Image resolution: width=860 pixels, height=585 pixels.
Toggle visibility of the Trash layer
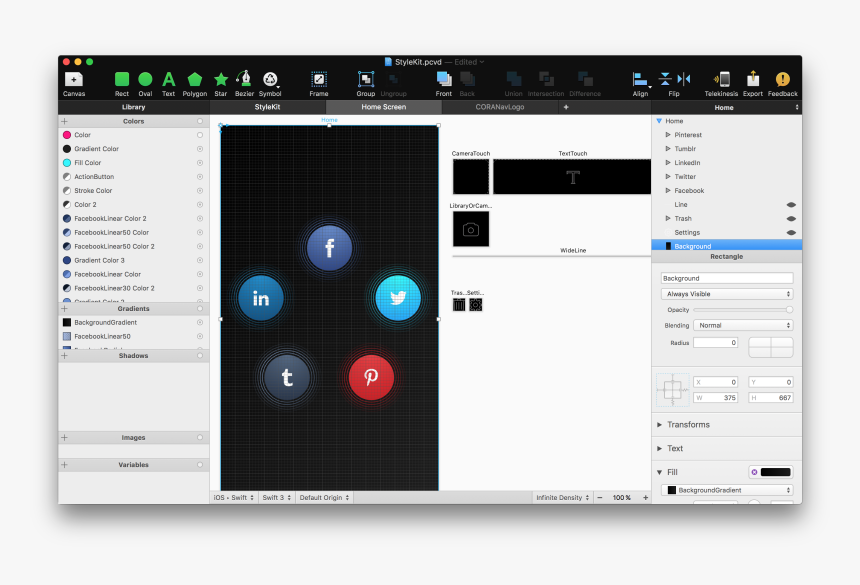click(x=791, y=218)
